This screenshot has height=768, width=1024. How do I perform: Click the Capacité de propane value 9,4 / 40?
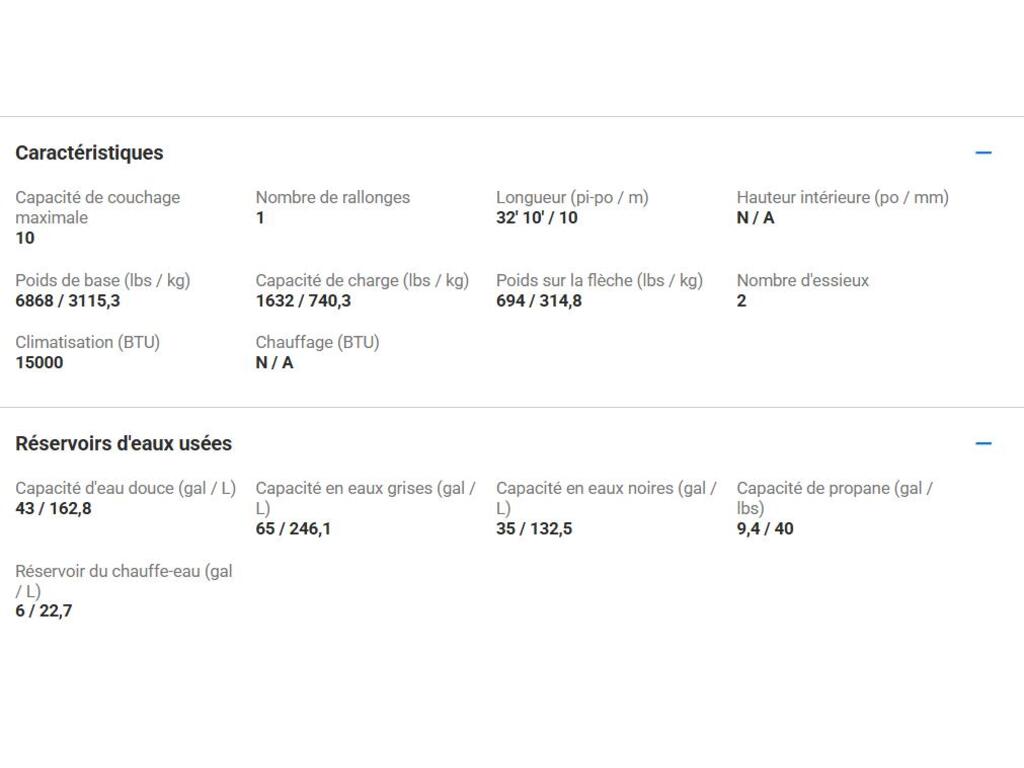765,529
